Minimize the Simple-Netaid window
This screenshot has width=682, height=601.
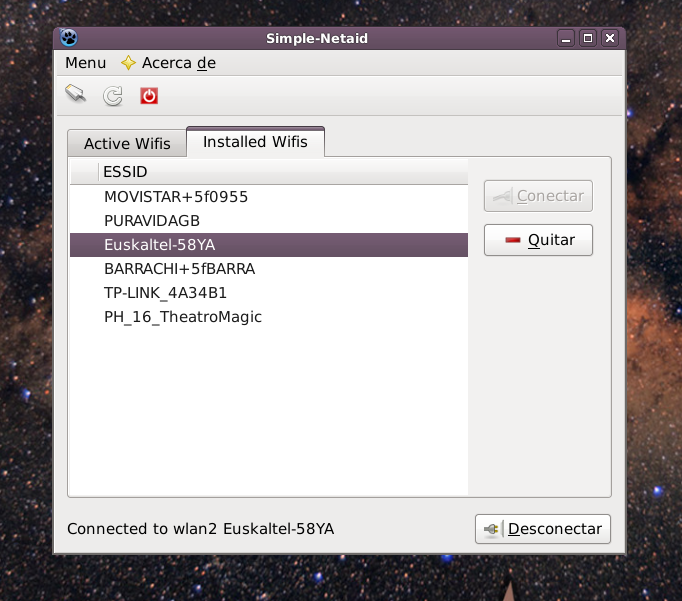[567, 39]
